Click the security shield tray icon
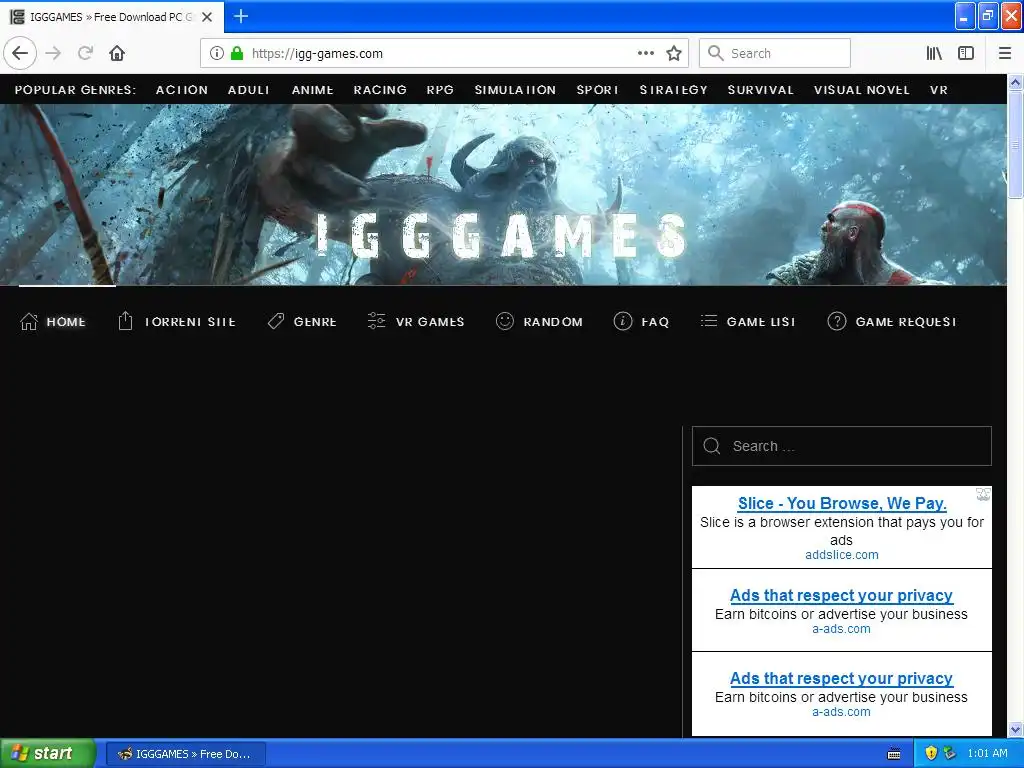 point(931,753)
